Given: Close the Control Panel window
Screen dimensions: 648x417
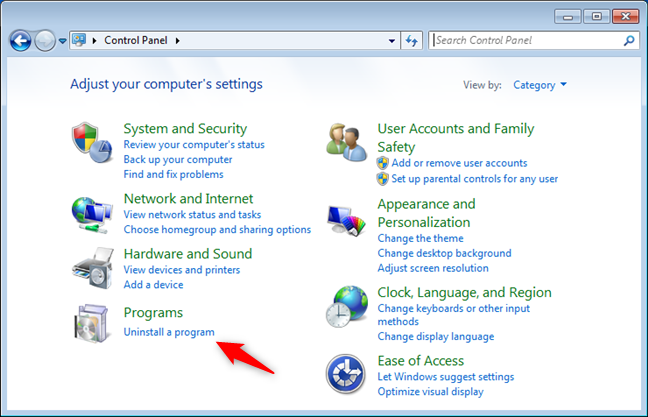Looking at the screenshot, I should (626, 17).
